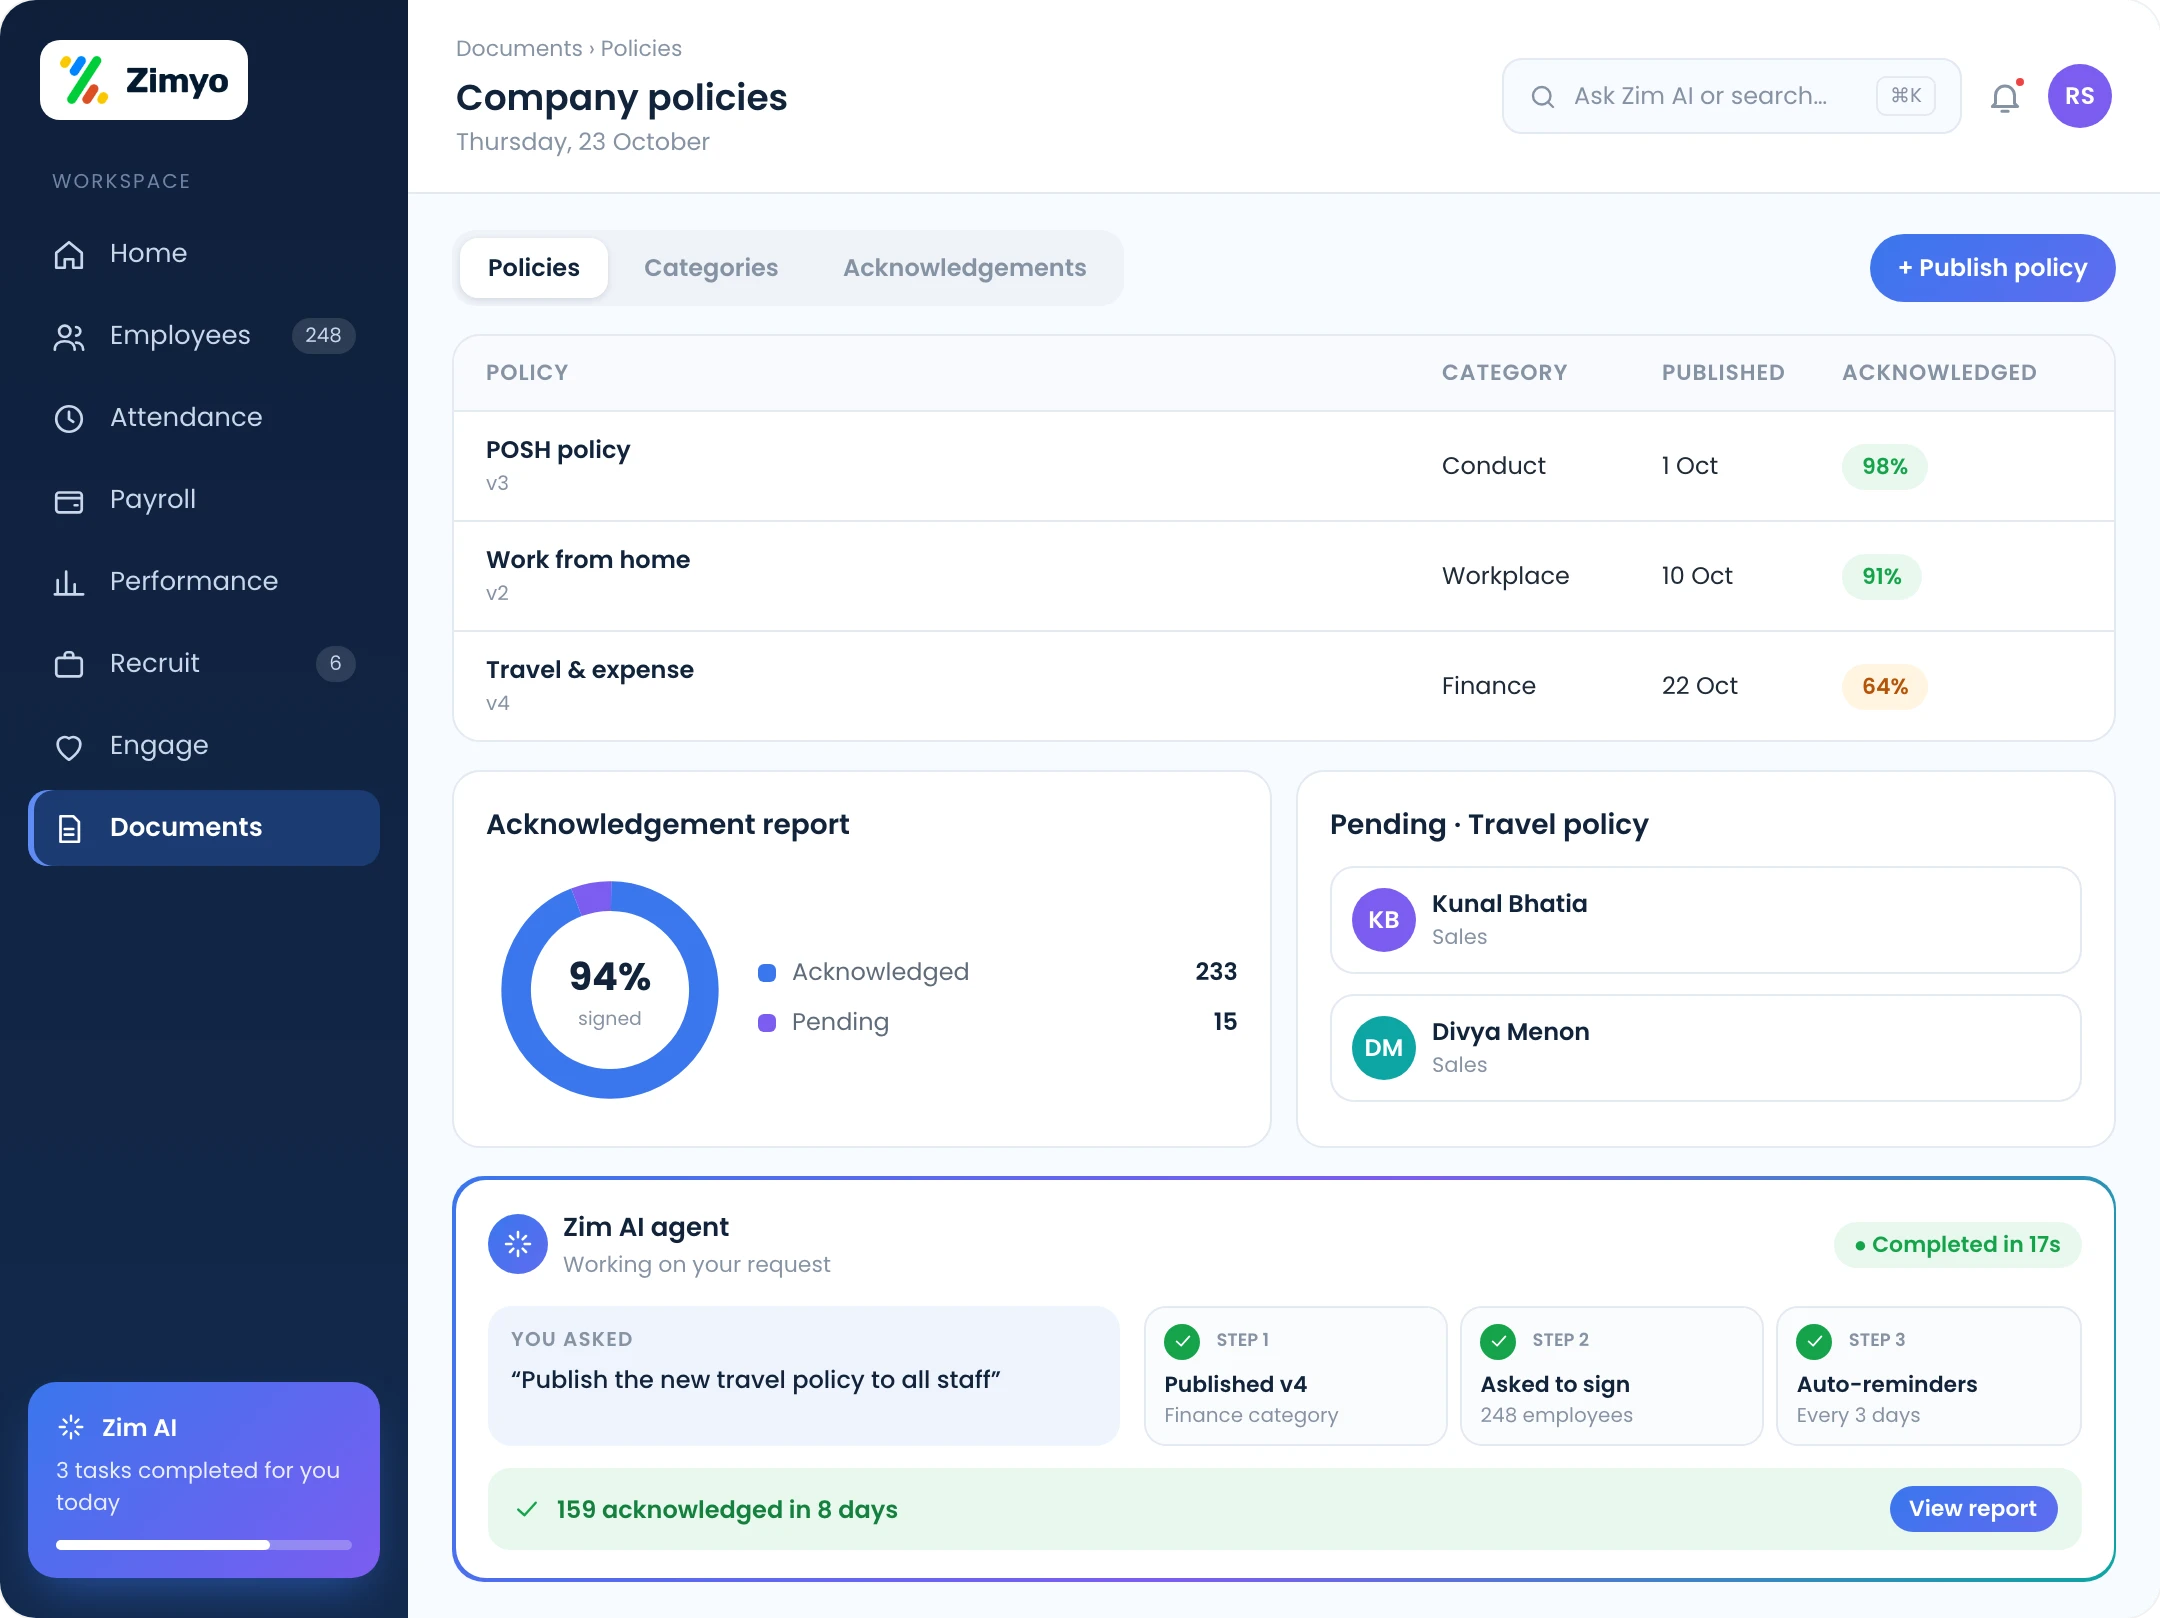Click the Zim AI agent sparkle icon
The width and height of the screenshot is (2160, 1618).
[517, 1244]
